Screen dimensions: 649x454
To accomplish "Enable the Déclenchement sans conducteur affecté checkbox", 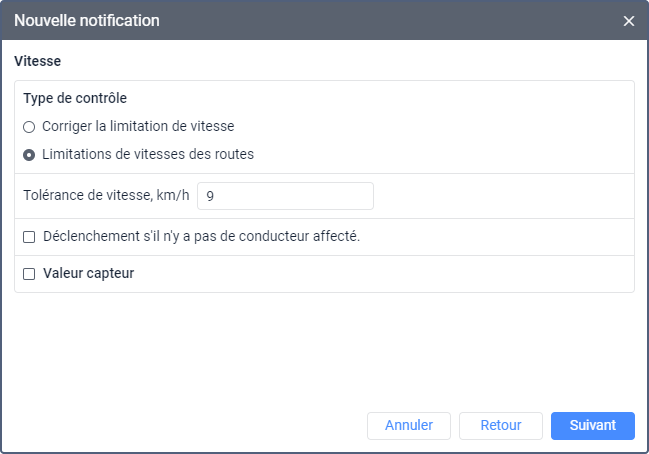I will pyautogui.click(x=29, y=237).
